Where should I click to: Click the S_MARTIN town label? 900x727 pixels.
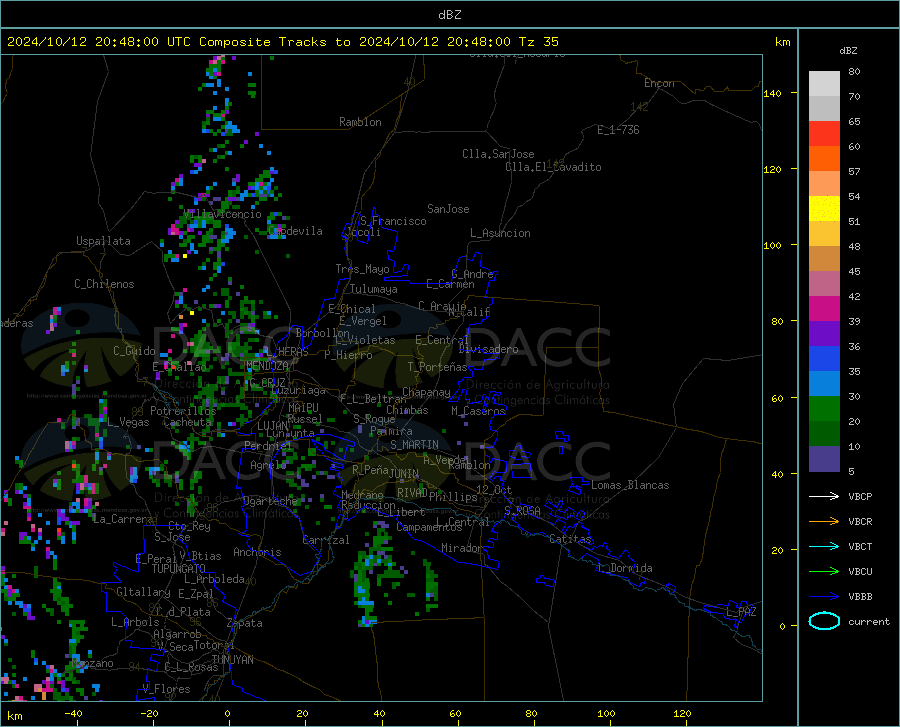414,445
